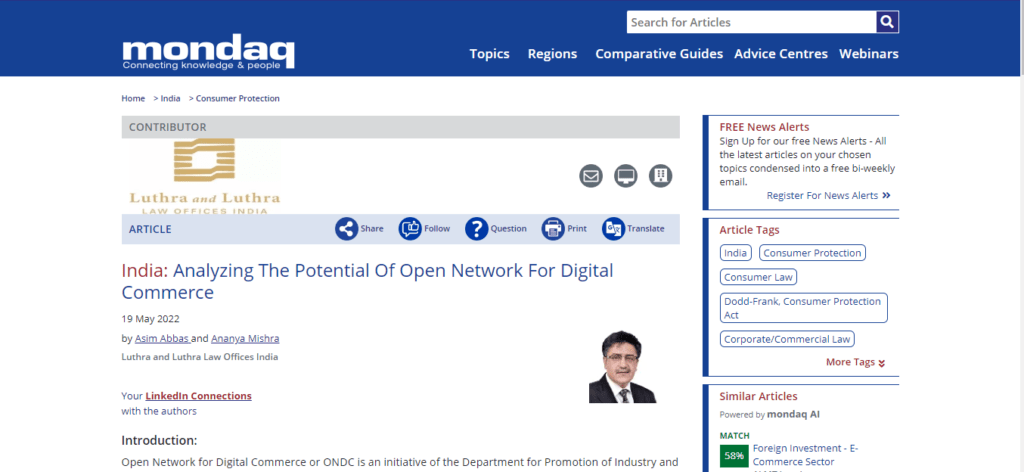Image resolution: width=1024 pixels, height=472 pixels.
Task: Click the Search for Articles field
Action: pos(751,22)
